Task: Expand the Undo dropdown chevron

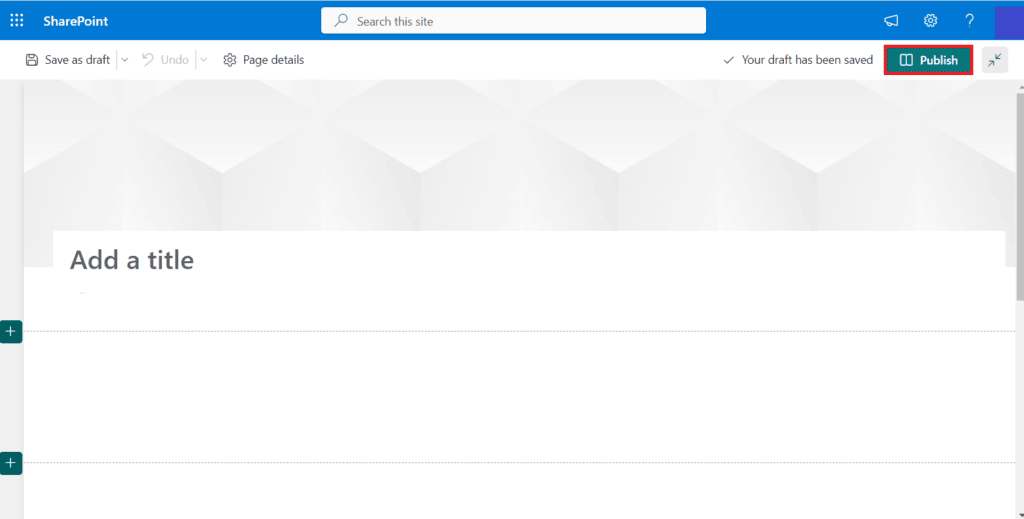Action: point(204,60)
